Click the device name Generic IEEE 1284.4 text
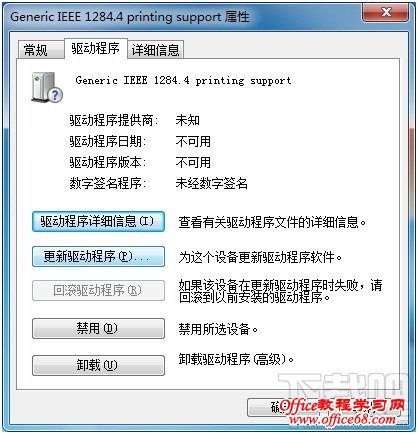 183,80
